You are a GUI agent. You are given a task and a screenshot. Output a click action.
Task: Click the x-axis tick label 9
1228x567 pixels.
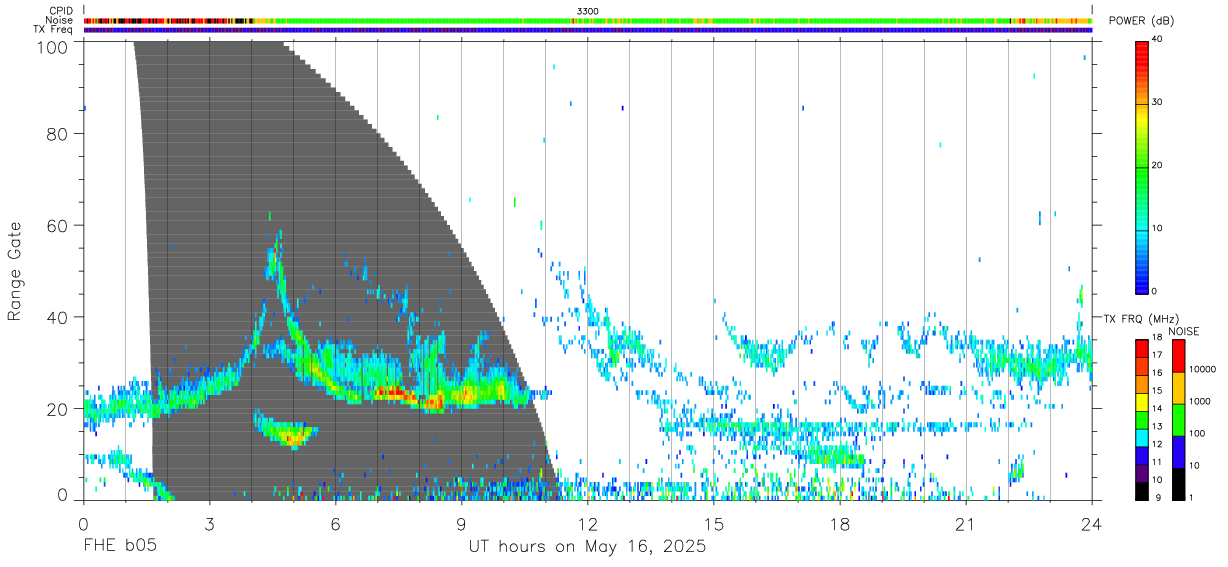461,523
